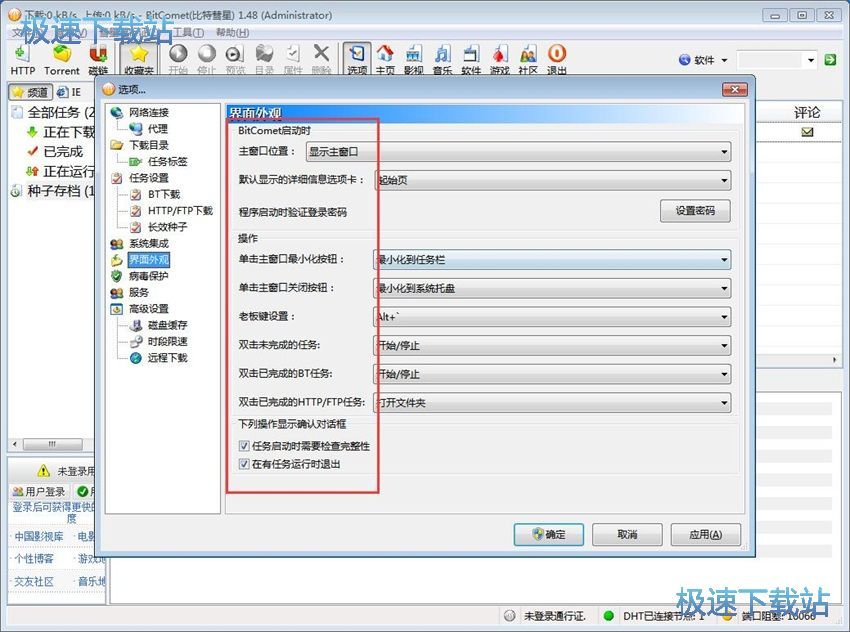Open the 双击已完成的HTTP/FTP任务 dropdown
Image resolution: width=850 pixels, height=632 pixels.
(x=552, y=403)
